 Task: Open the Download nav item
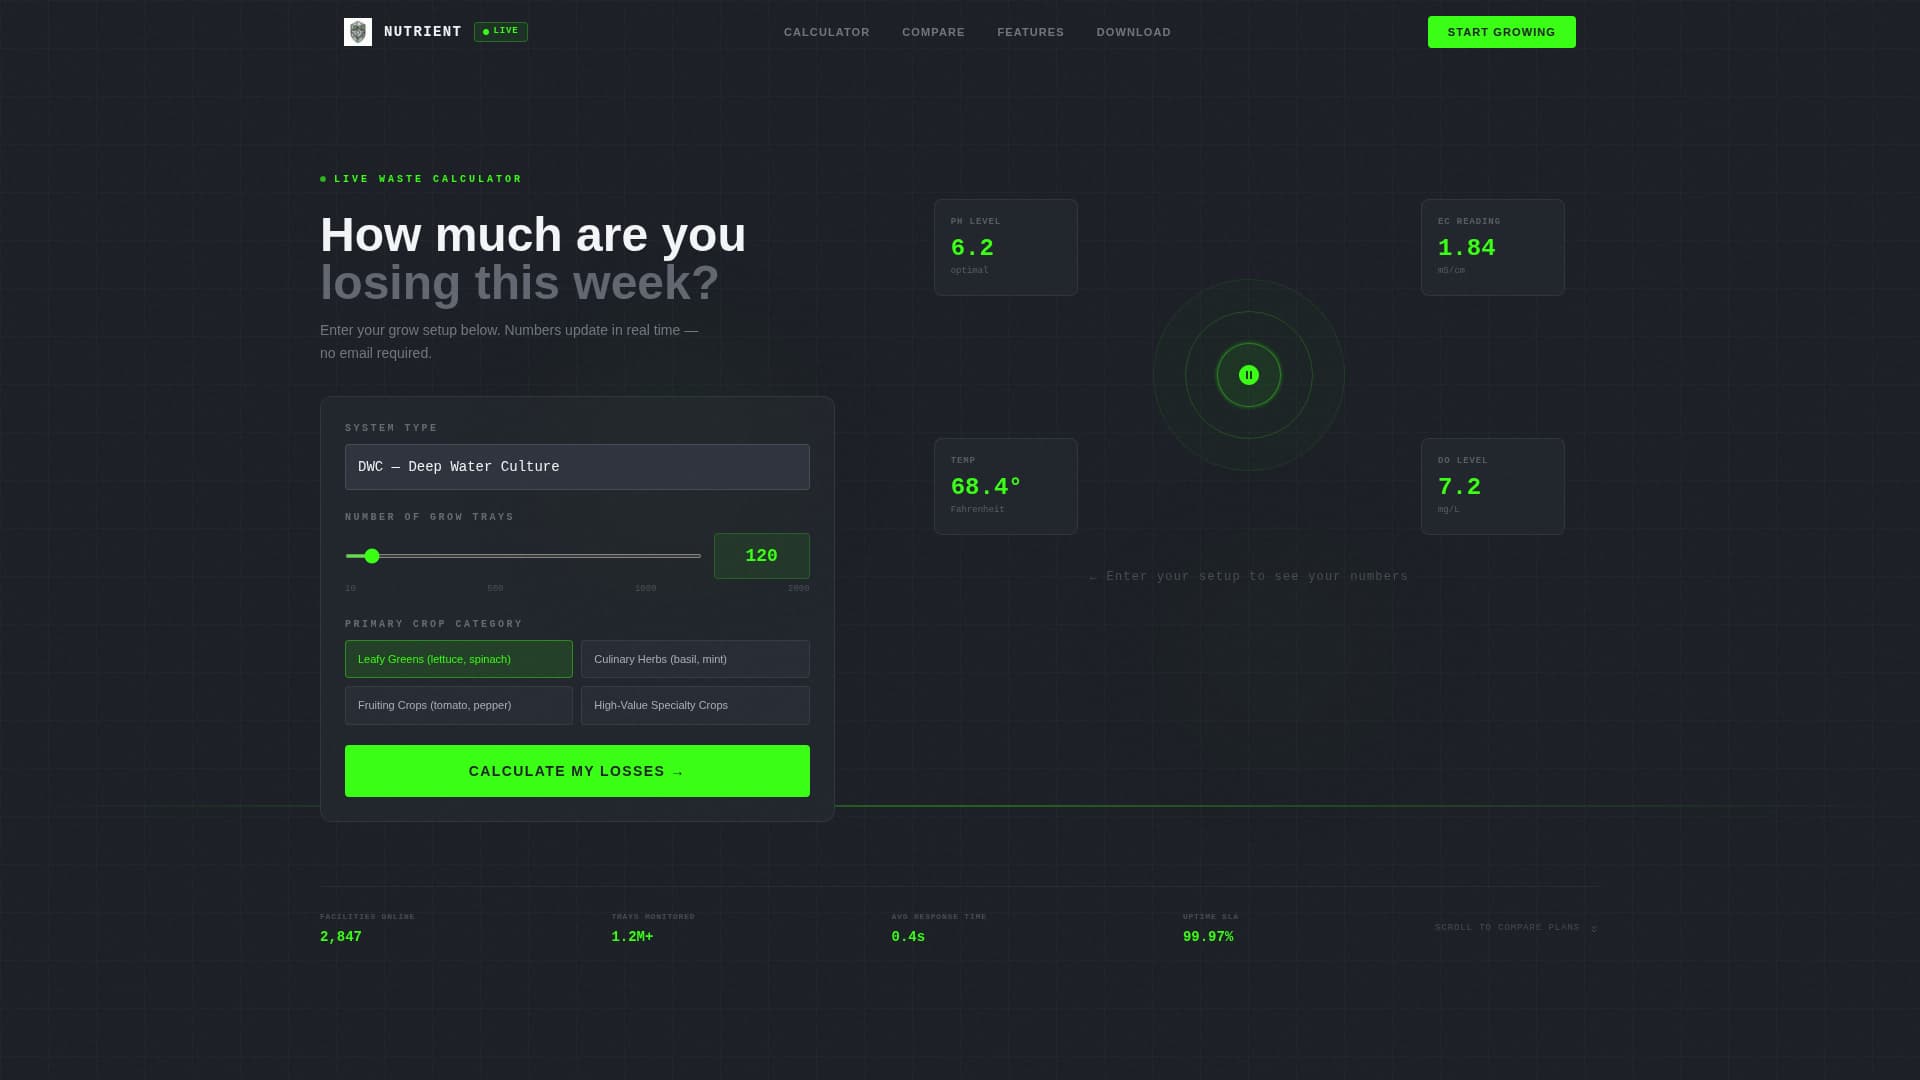tap(1133, 32)
